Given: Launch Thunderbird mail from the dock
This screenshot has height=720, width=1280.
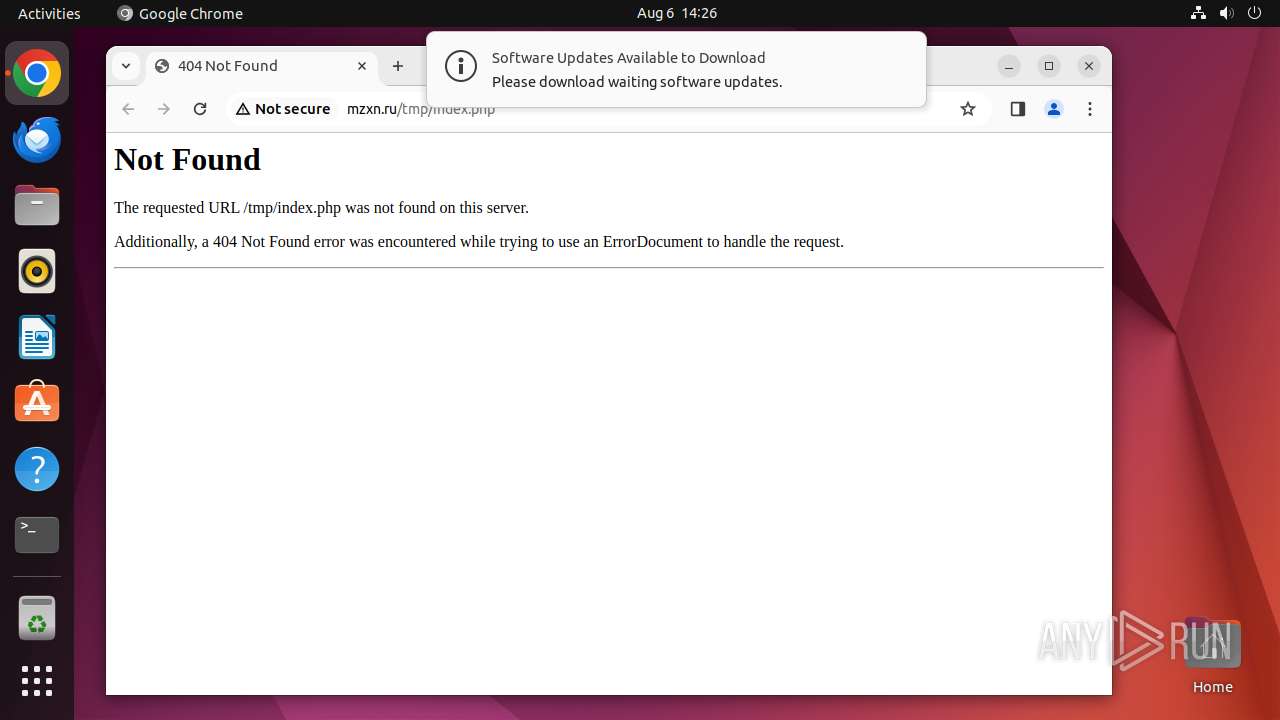Looking at the screenshot, I should tap(37, 140).
